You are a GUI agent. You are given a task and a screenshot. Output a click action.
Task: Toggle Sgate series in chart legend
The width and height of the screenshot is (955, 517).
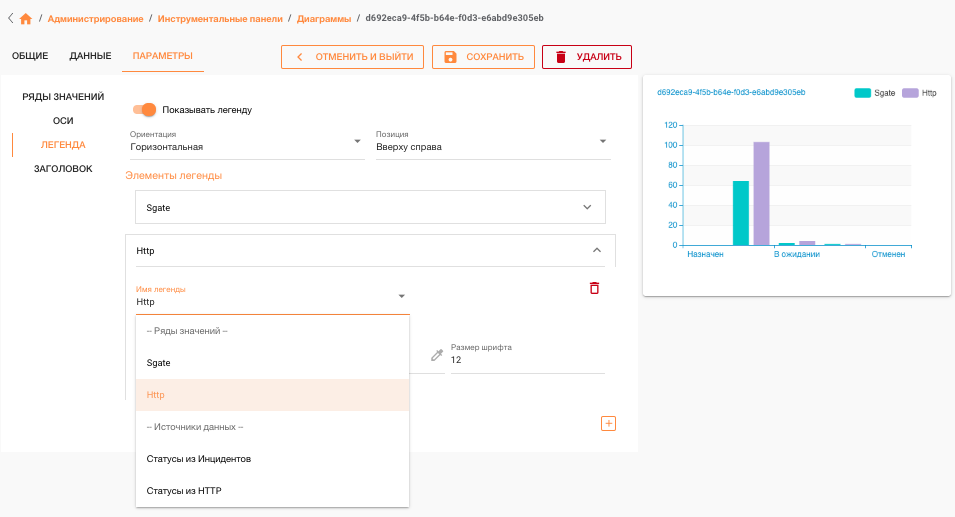tap(875, 93)
